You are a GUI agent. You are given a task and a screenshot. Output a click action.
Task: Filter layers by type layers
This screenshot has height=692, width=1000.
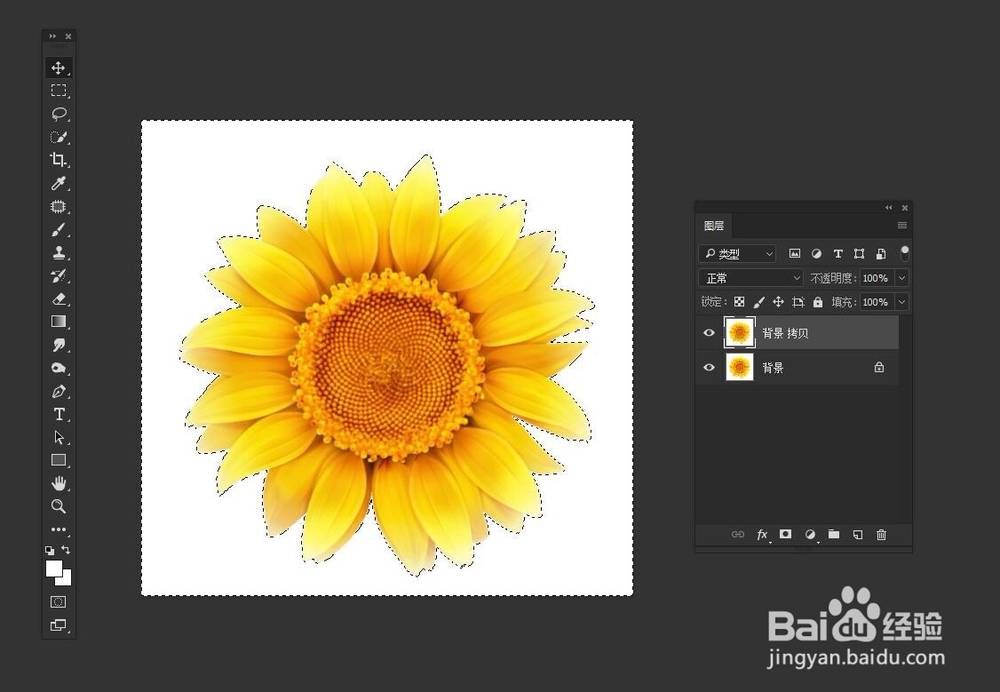point(837,254)
